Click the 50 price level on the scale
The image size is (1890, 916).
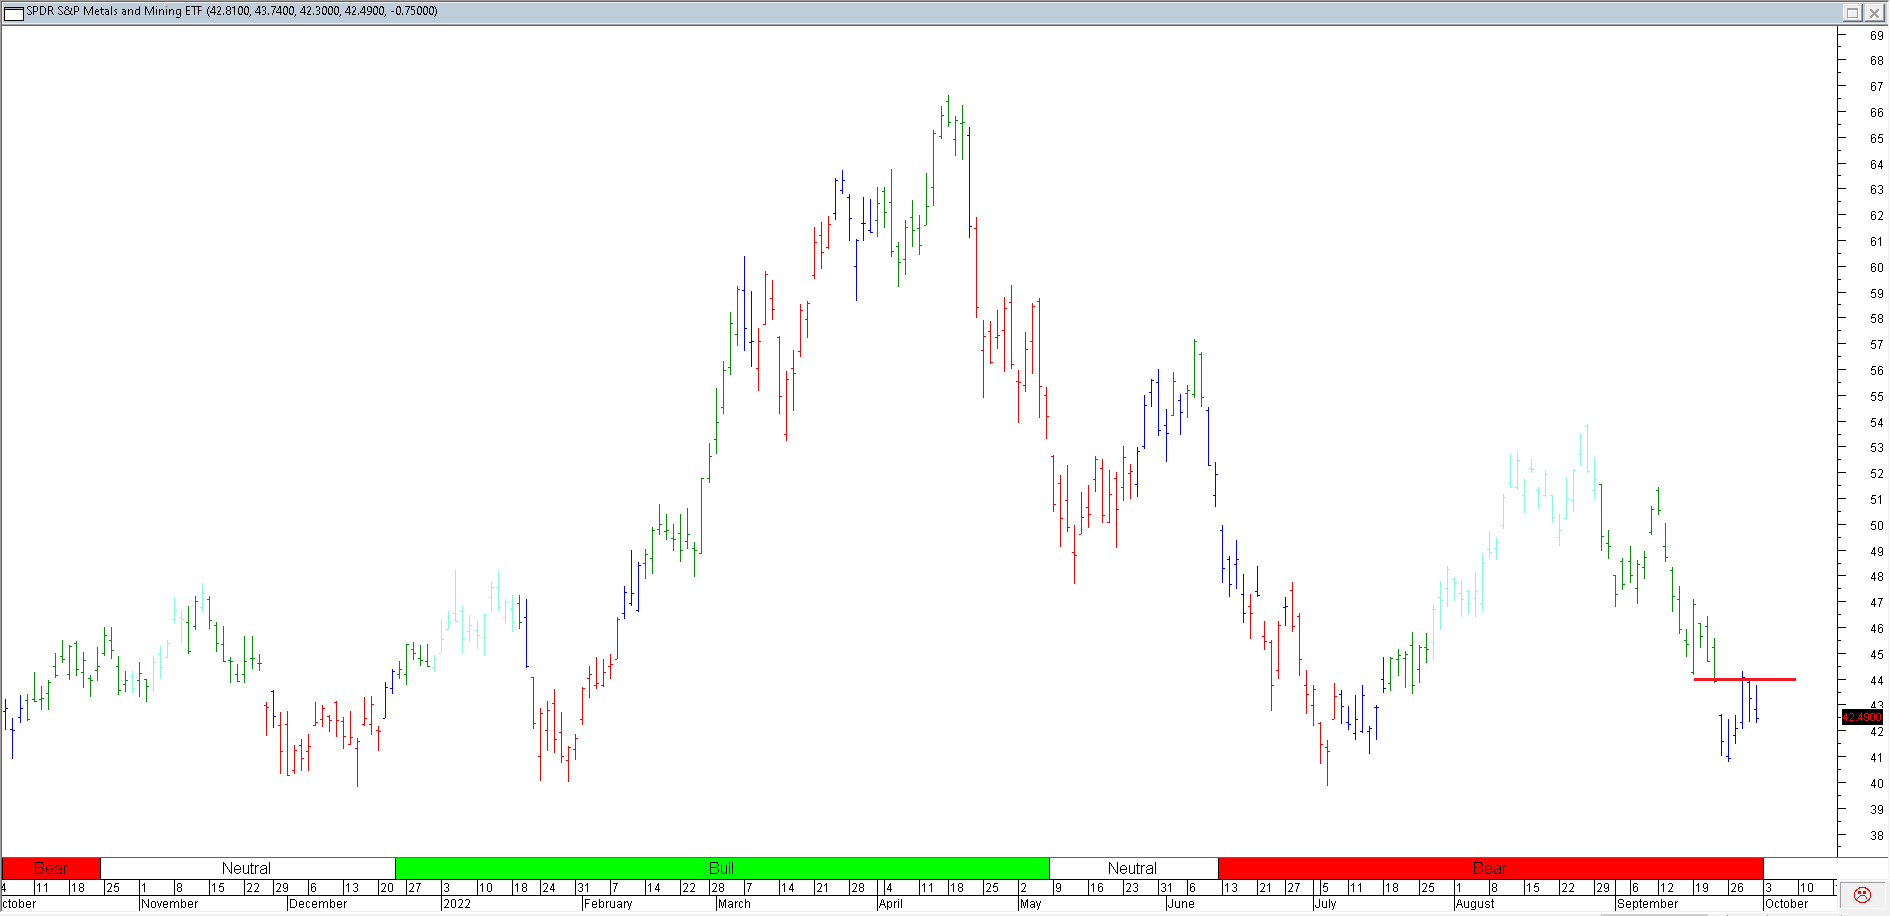point(1876,526)
